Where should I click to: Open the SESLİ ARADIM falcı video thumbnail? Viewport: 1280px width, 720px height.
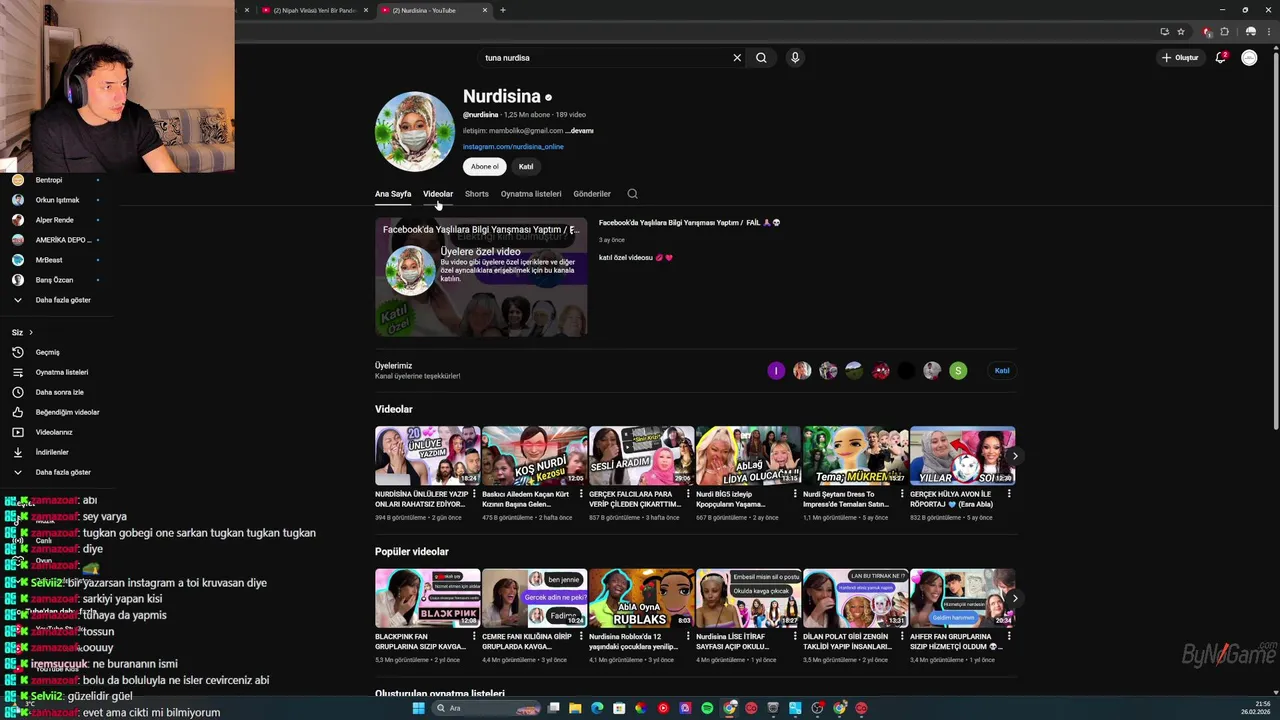tap(642, 456)
